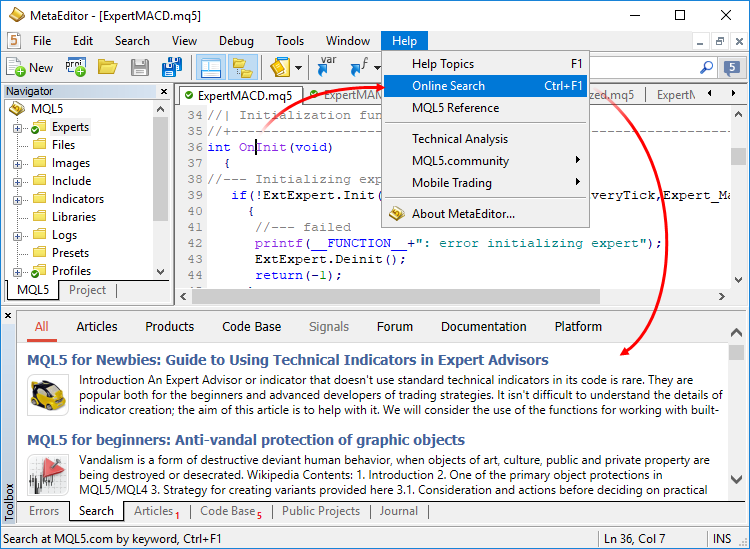Filter search results by Platform
750x549 pixels.
point(578,327)
